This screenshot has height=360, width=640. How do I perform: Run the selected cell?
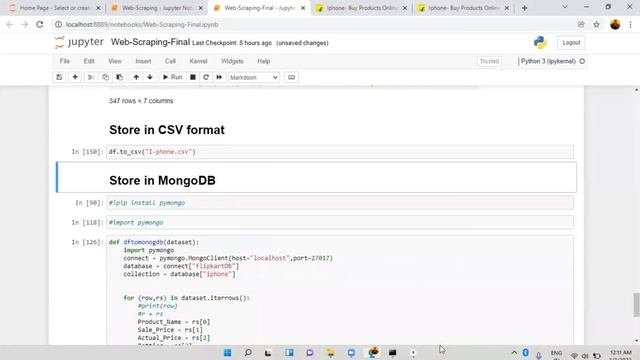pos(173,77)
